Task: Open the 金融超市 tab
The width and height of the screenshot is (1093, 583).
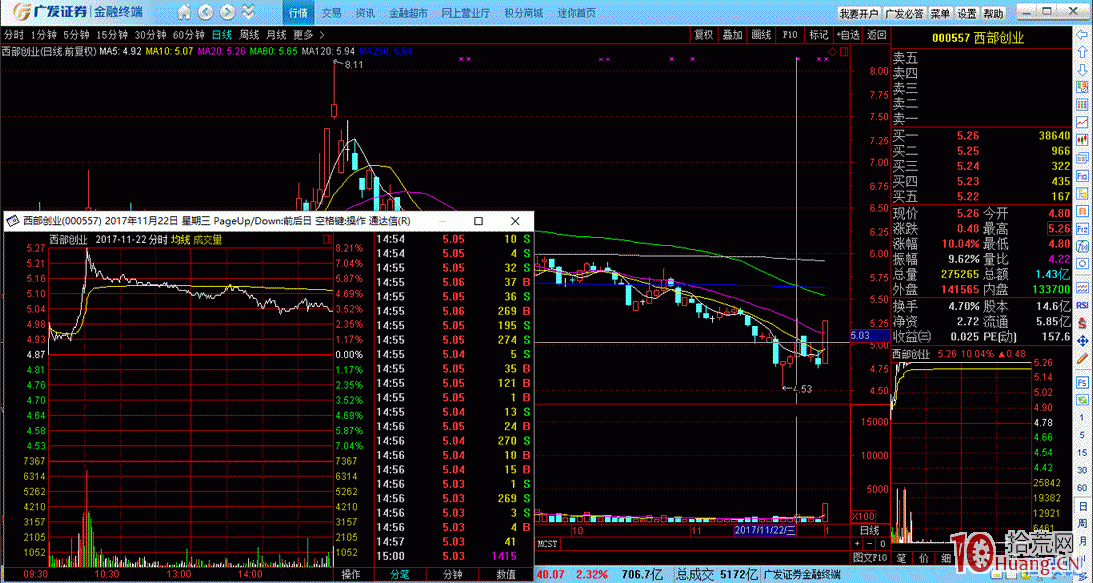Action: (x=408, y=13)
